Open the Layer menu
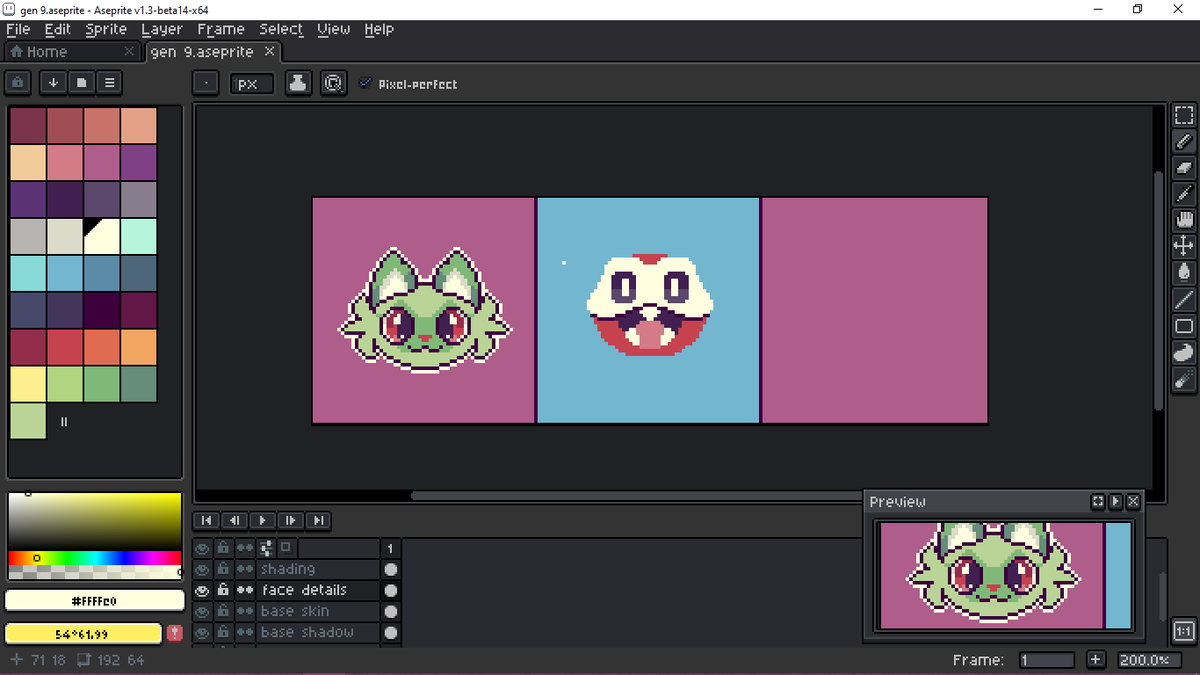 tap(162, 29)
